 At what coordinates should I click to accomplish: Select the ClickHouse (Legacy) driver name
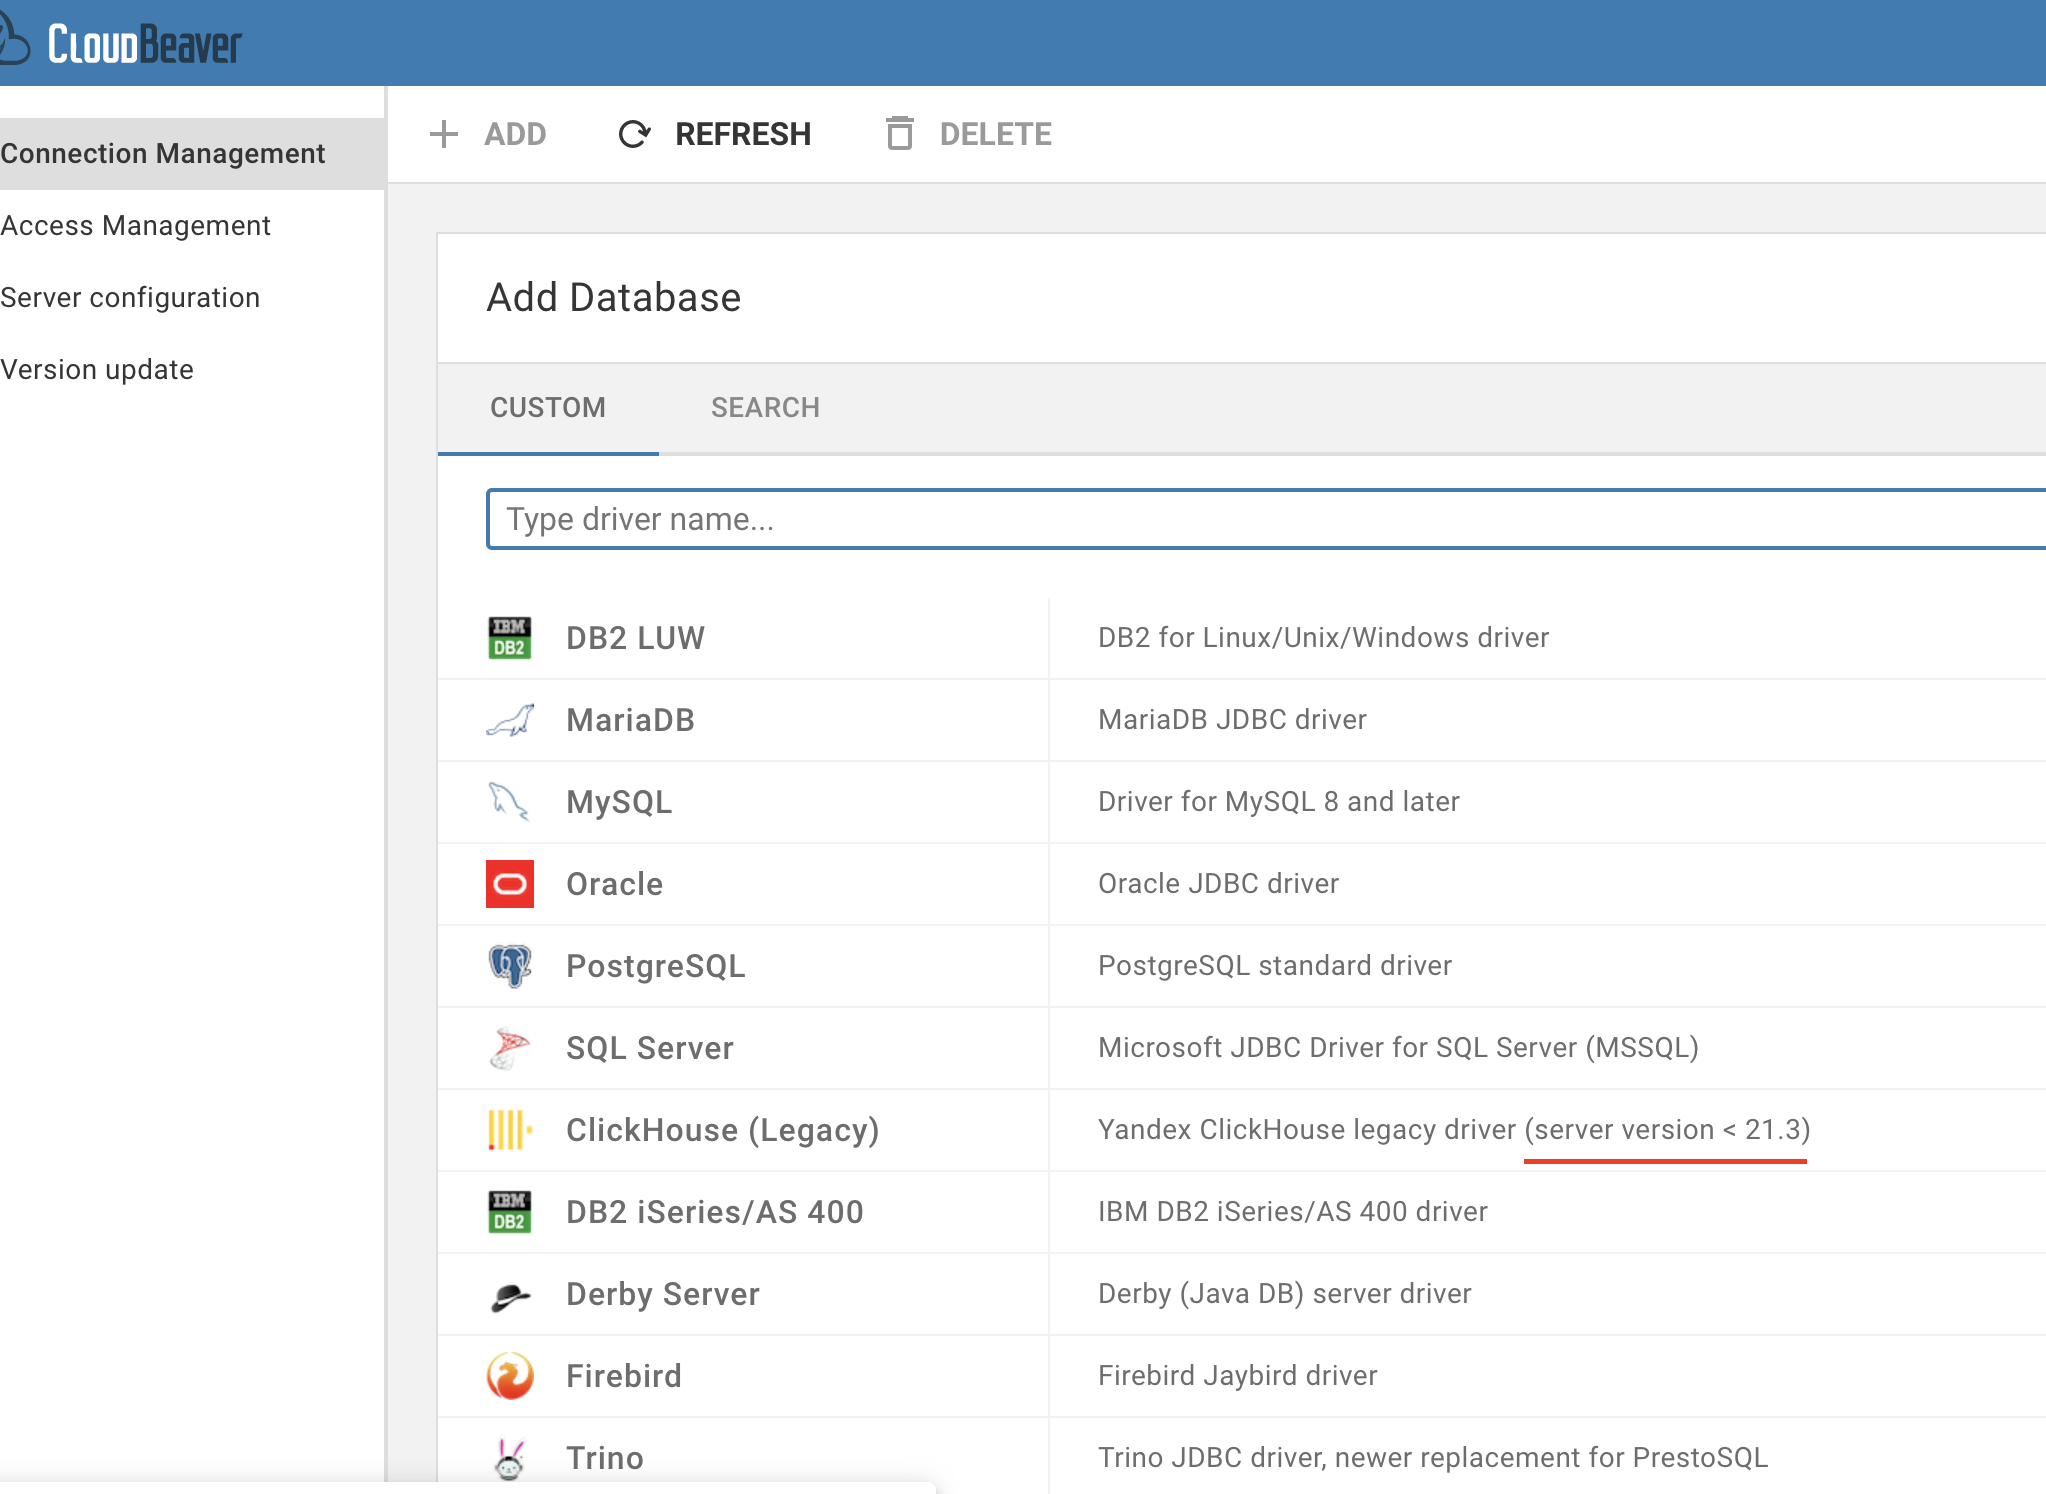[x=723, y=1130]
